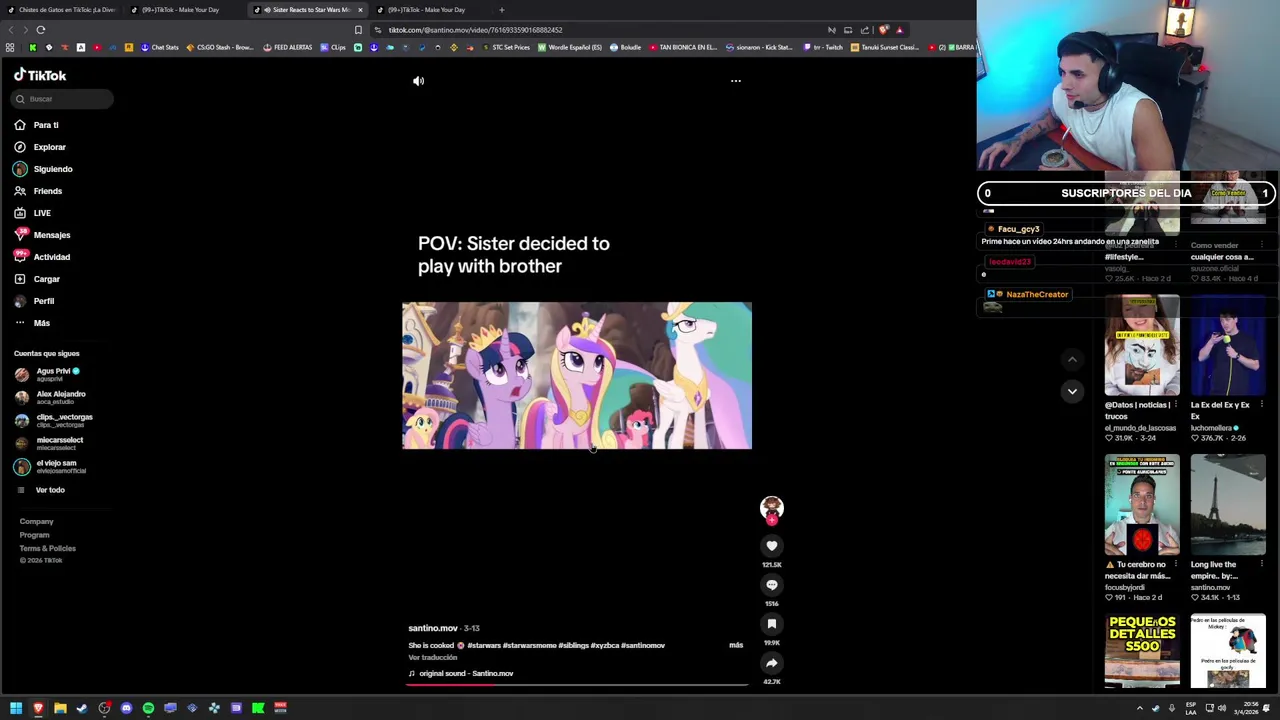Bookmark the page with the bookmark icon

[x=358, y=30]
